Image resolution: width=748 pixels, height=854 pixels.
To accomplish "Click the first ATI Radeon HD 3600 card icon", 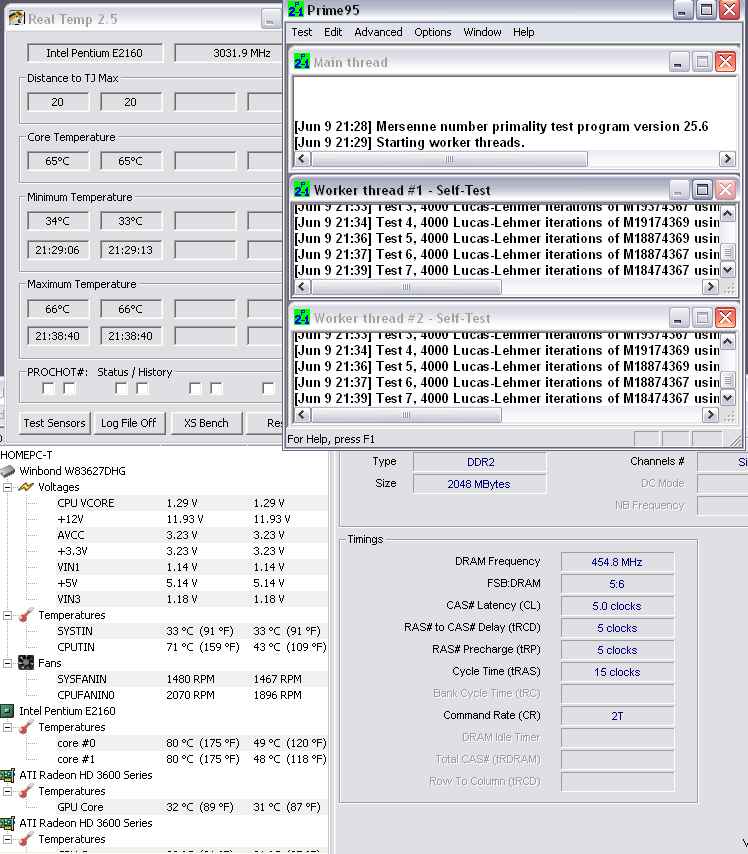I will point(7,775).
